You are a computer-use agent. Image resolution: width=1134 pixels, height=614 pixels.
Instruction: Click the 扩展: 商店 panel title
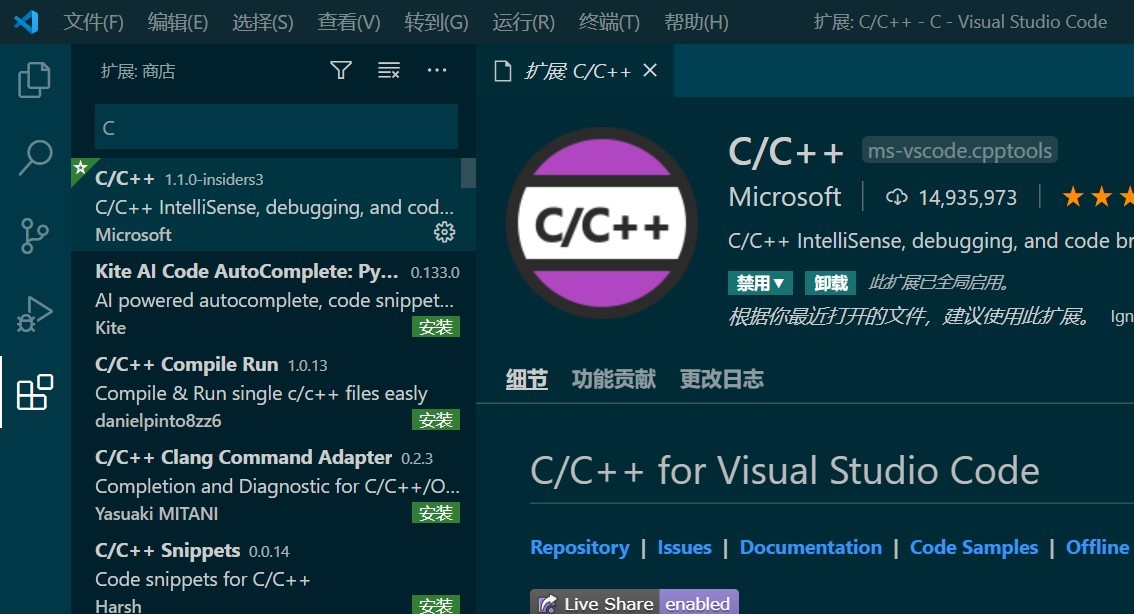coord(138,71)
